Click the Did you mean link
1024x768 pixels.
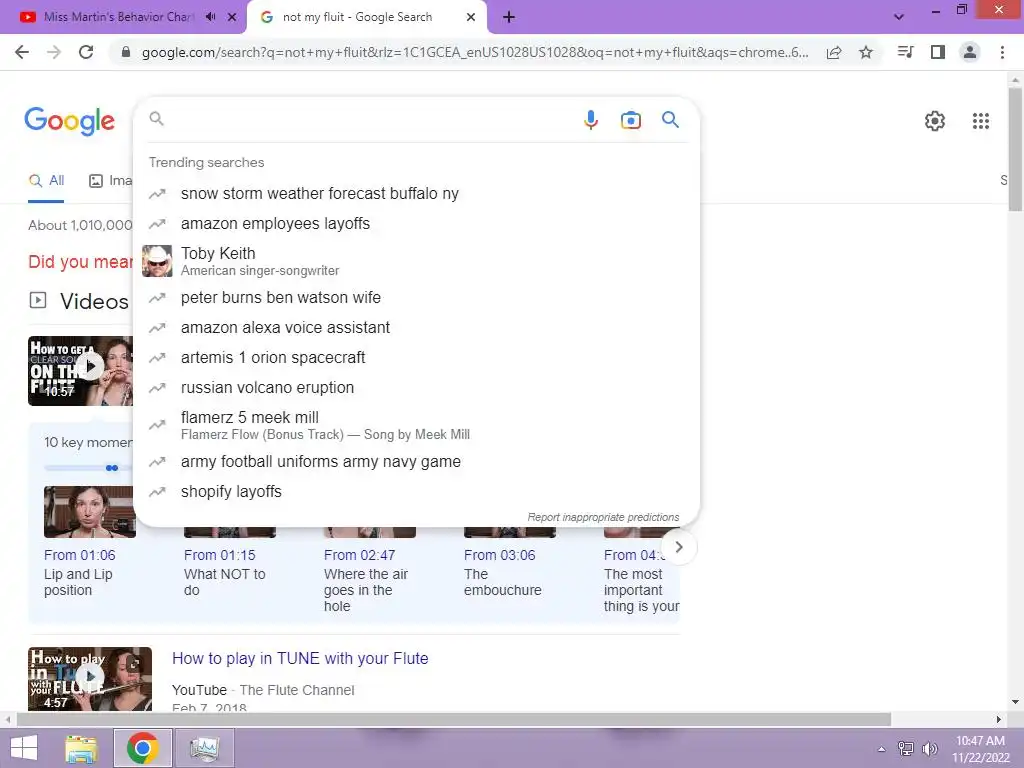(80, 262)
